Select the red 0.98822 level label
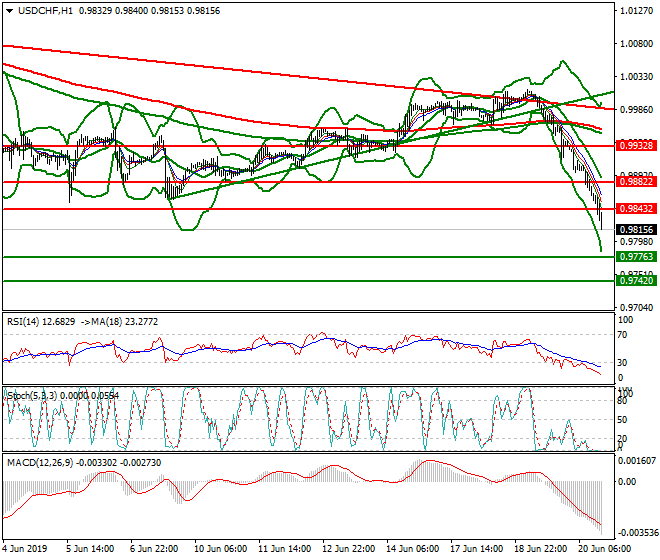660x560 pixels. (x=636, y=182)
